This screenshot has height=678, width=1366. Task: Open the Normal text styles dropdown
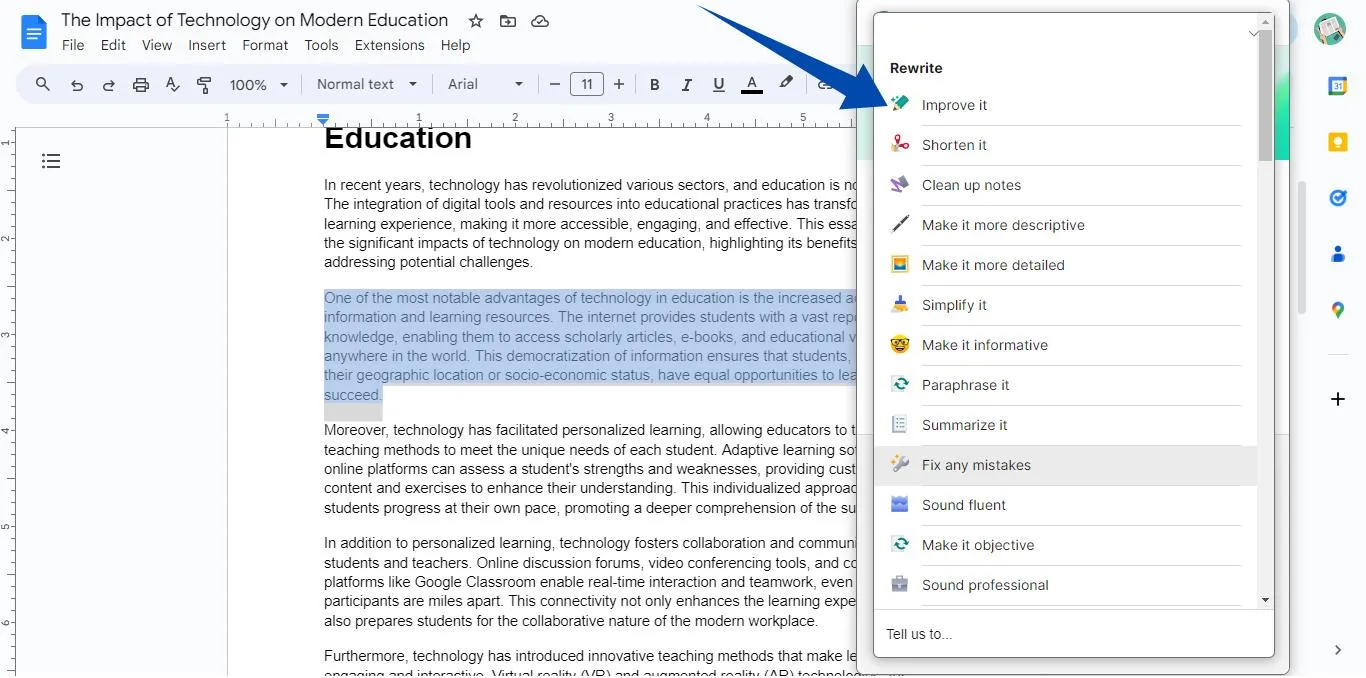tap(366, 84)
